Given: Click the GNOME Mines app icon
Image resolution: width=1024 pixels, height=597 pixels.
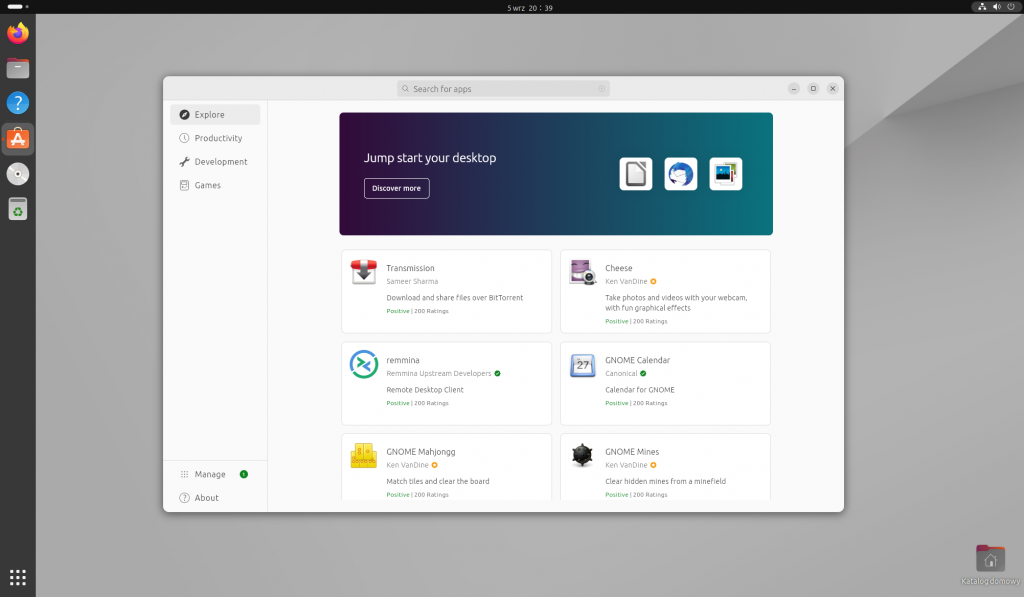Looking at the screenshot, I should coord(582,455).
